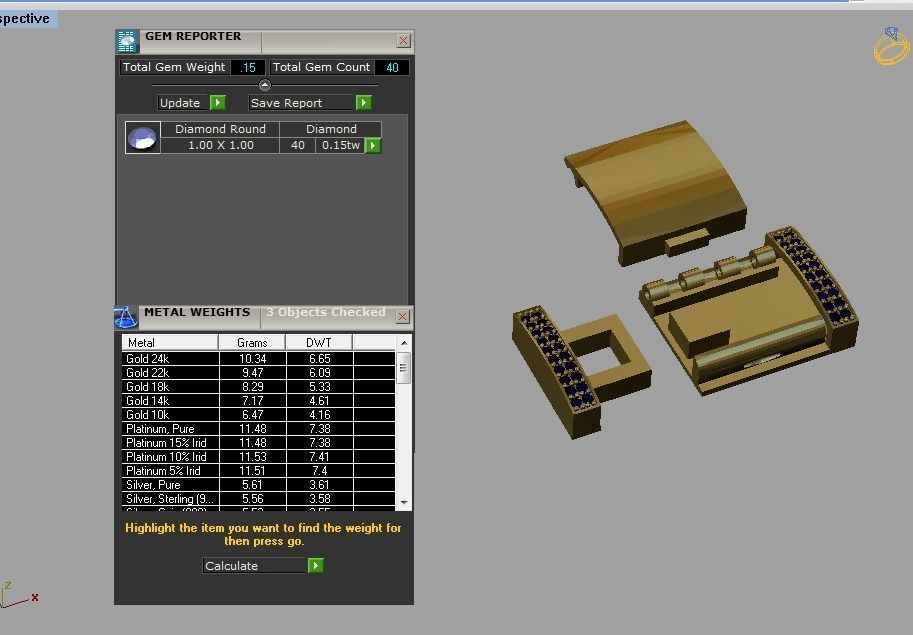
Task: Click green arrow beside 0.15tw
Action: (x=373, y=145)
